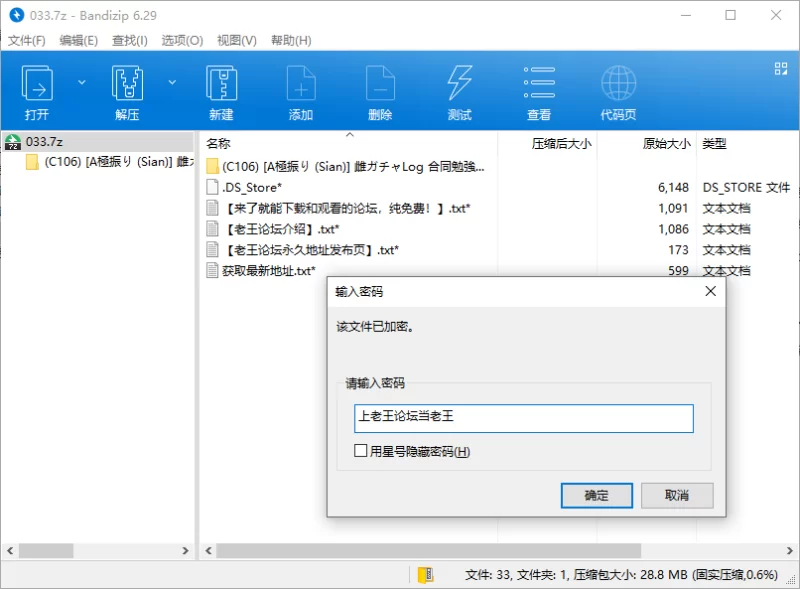
Task: Click the left arrow of the file list scrollbar
Action: pyautogui.click(x=208, y=551)
